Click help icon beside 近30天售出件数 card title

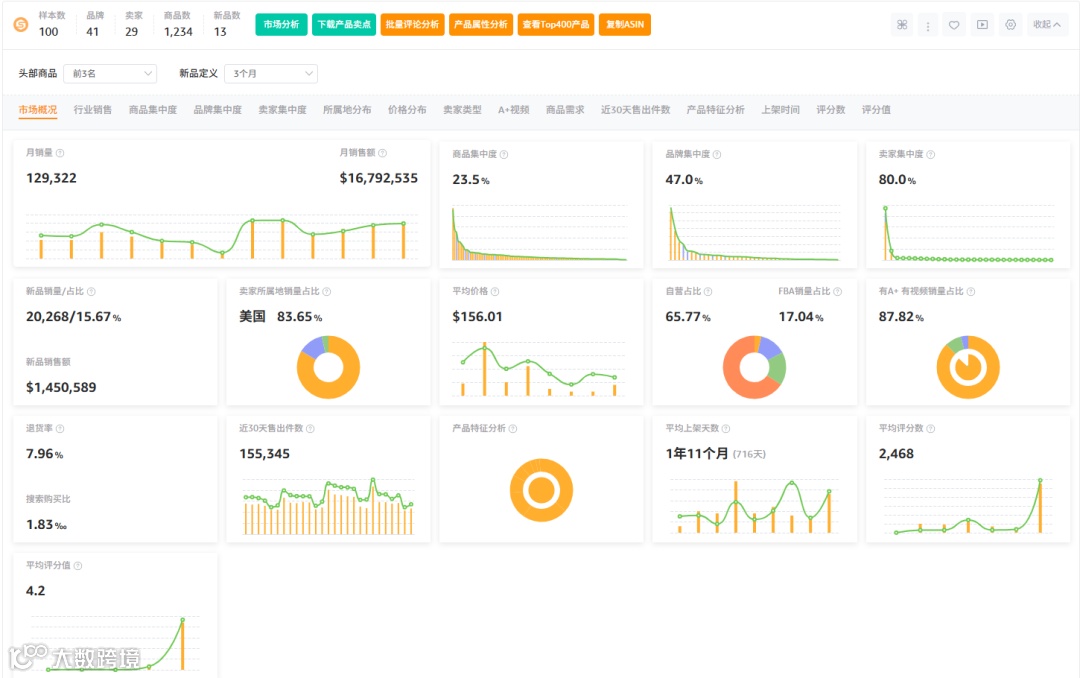coord(310,429)
